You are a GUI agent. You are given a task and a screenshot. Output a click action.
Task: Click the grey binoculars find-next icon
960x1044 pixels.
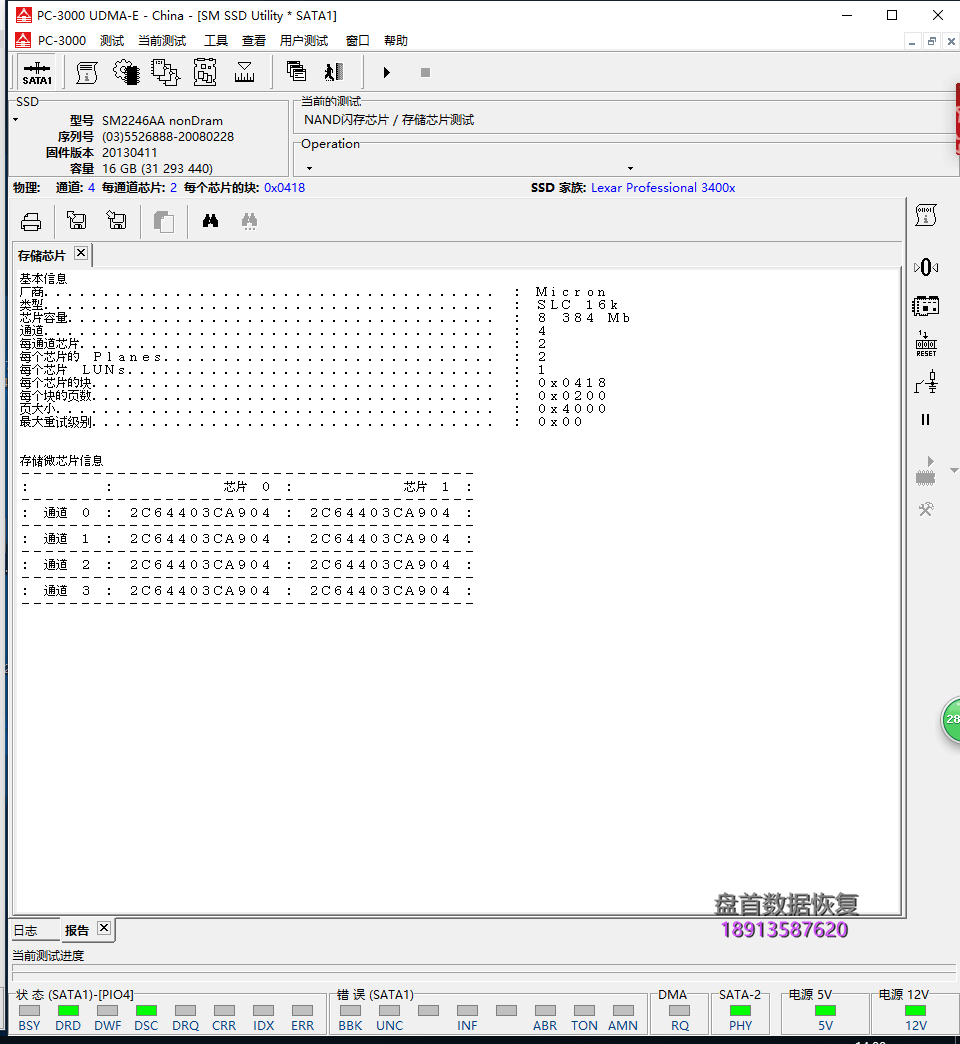click(250, 221)
